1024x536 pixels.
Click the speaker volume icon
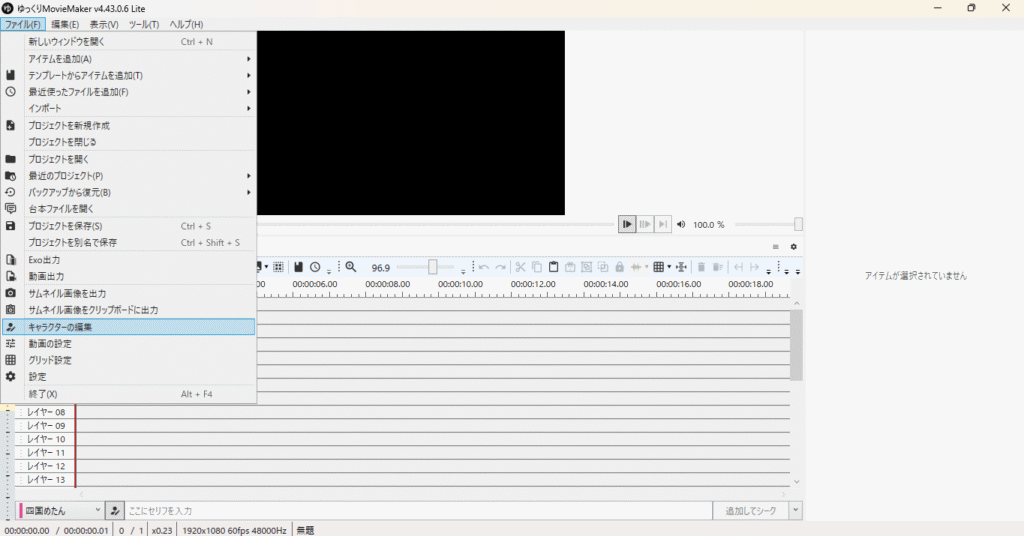(x=681, y=225)
